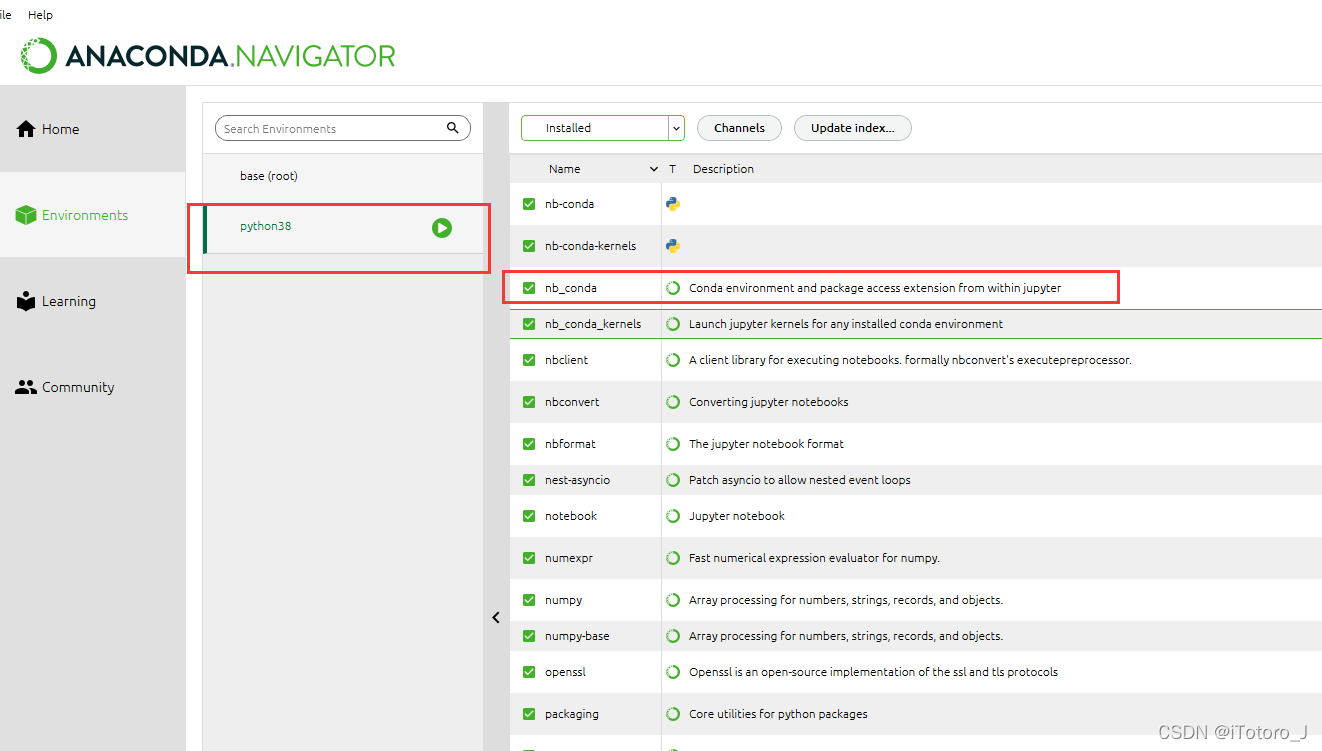This screenshot has height=751, width=1322.
Task: Click the conda ring icon for nbformat
Action: (673, 444)
